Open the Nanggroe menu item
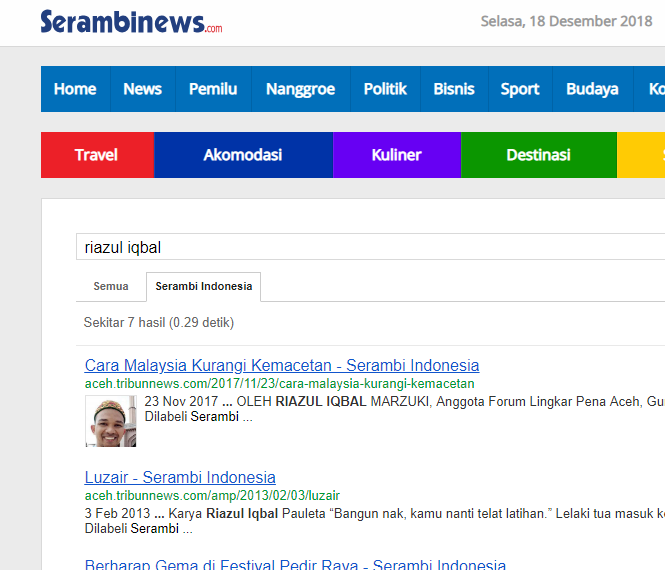 pos(301,89)
